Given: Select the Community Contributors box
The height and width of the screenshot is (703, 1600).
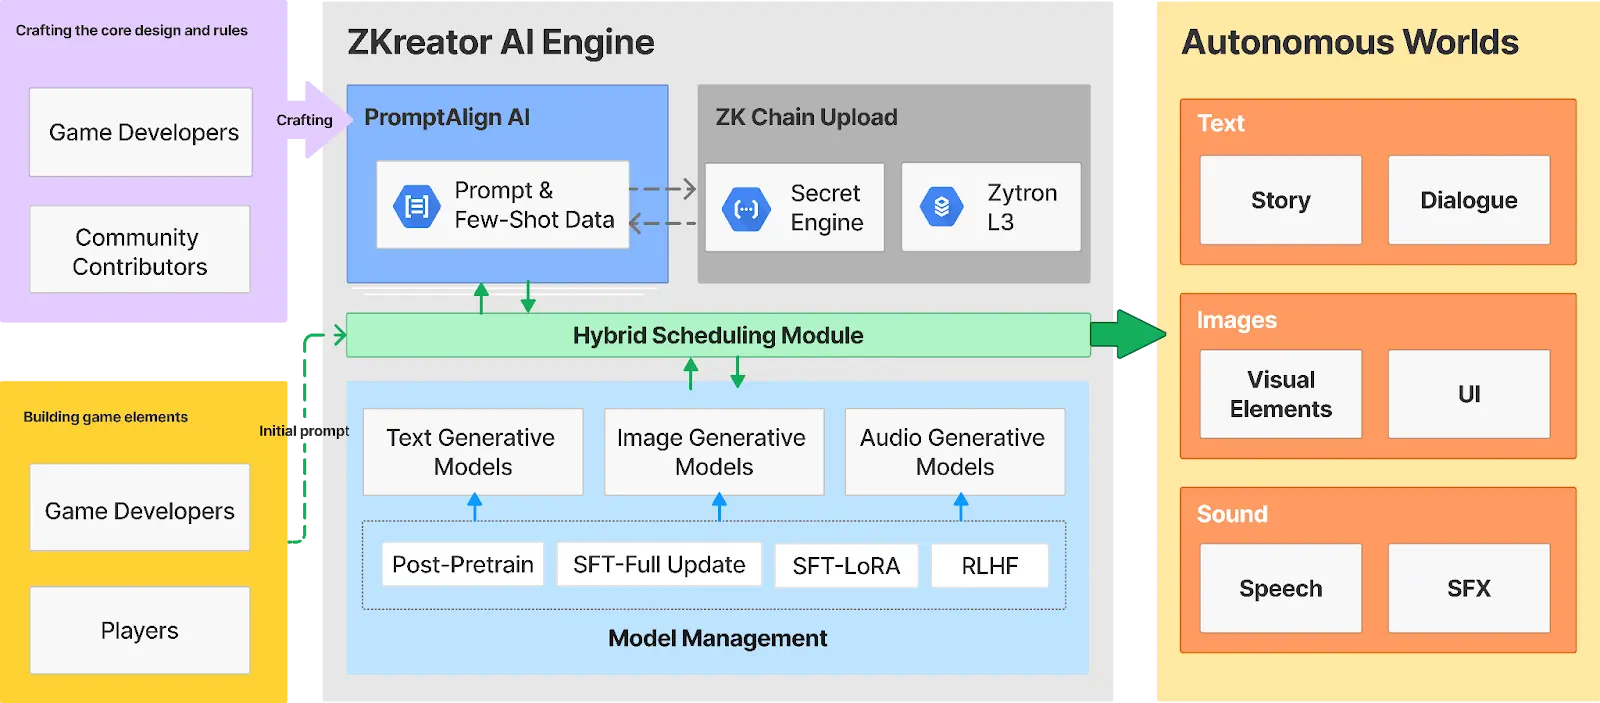Looking at the screenshot, I should pos(140,250).
